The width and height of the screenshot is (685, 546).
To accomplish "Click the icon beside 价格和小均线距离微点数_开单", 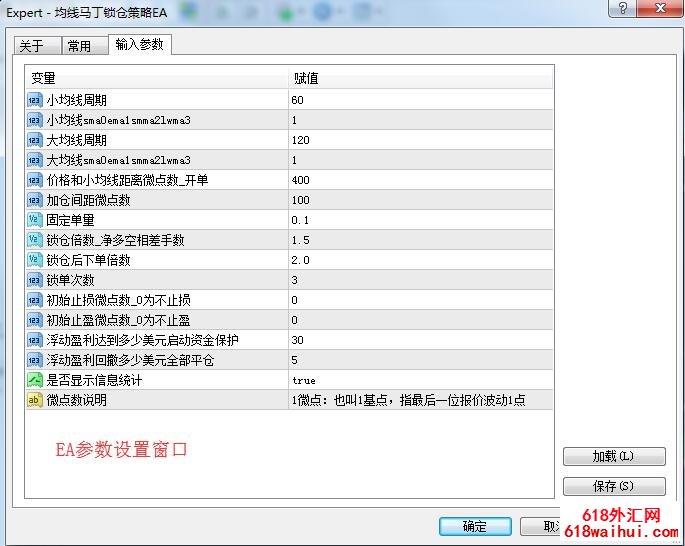I will click(35, 180).
